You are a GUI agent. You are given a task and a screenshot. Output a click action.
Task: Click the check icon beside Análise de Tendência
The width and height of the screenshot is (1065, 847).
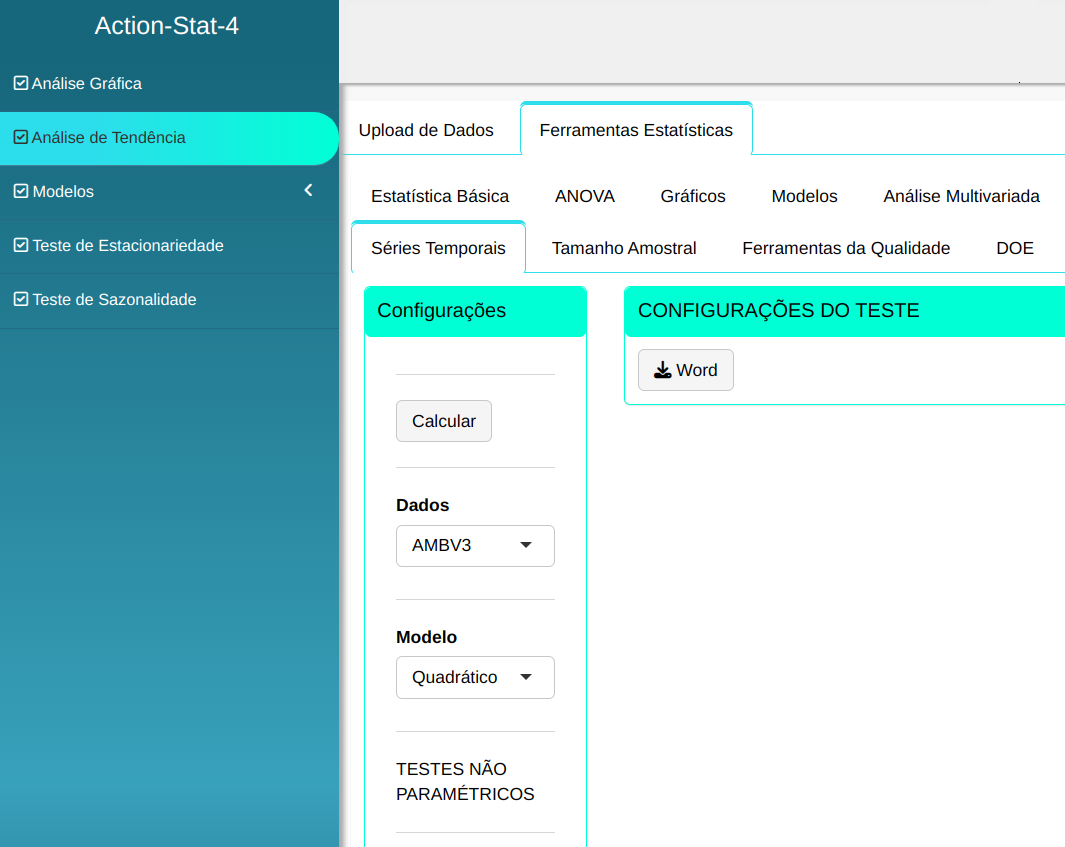tap(21, 137)
